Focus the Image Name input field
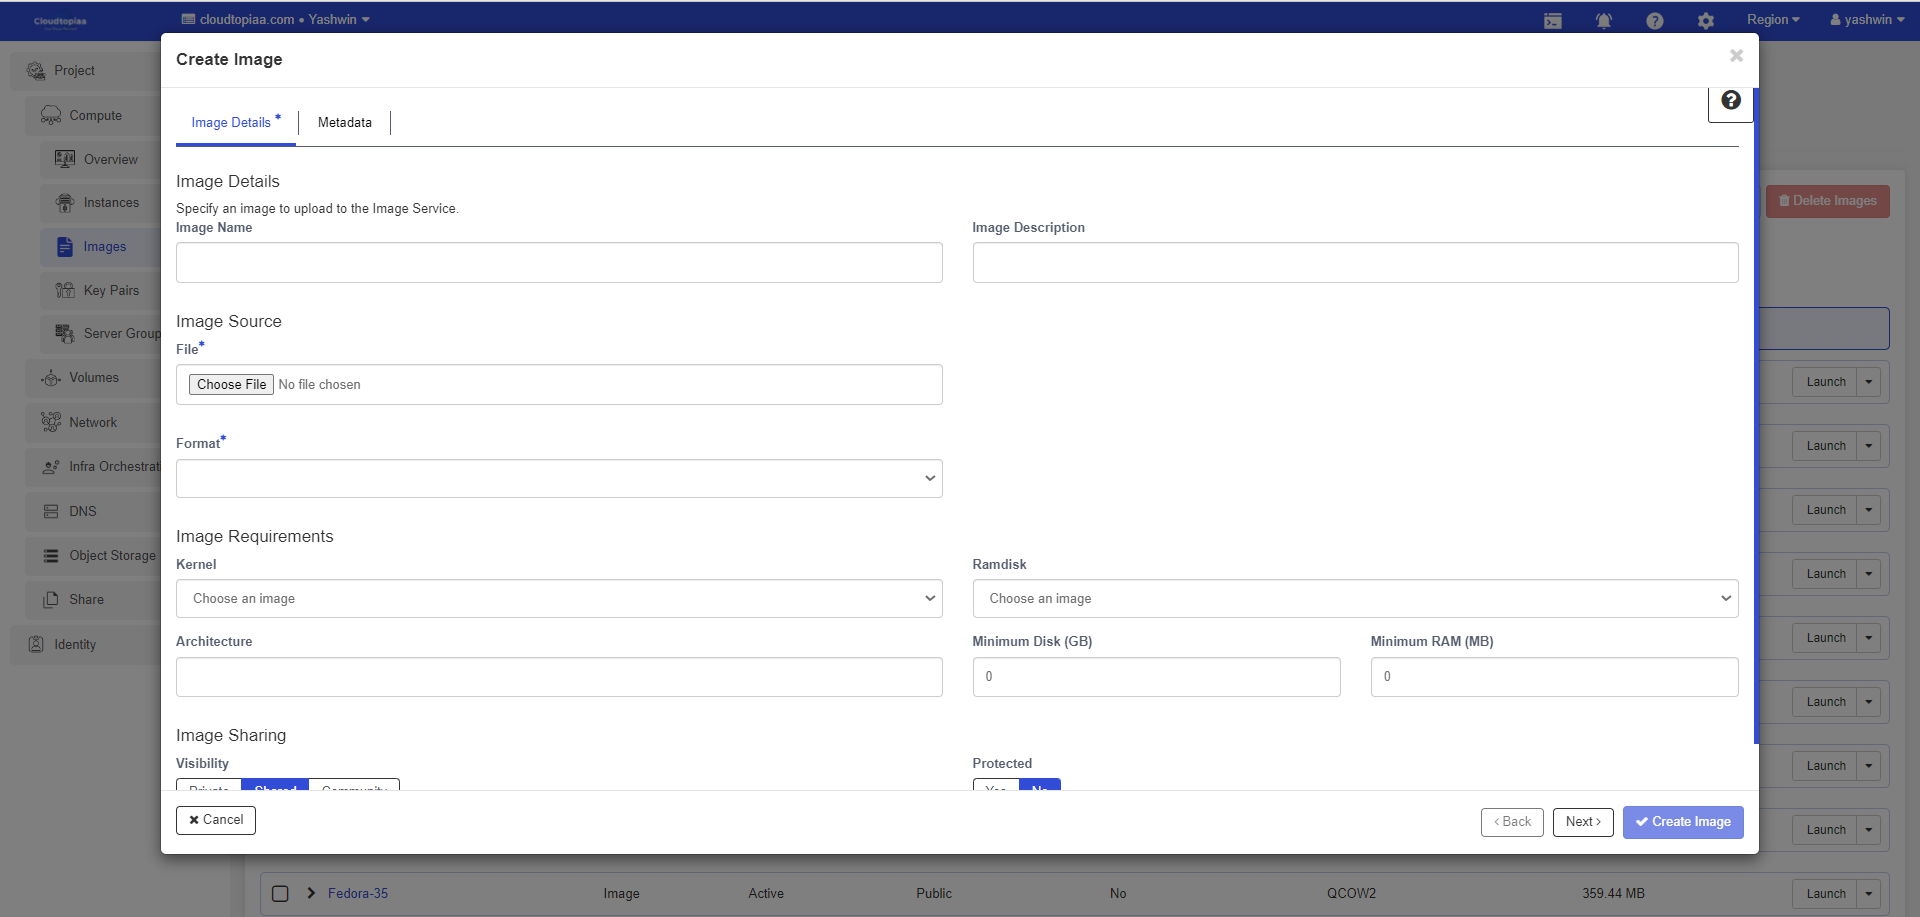The image size is (1920, 917). [x=559, y=263]
